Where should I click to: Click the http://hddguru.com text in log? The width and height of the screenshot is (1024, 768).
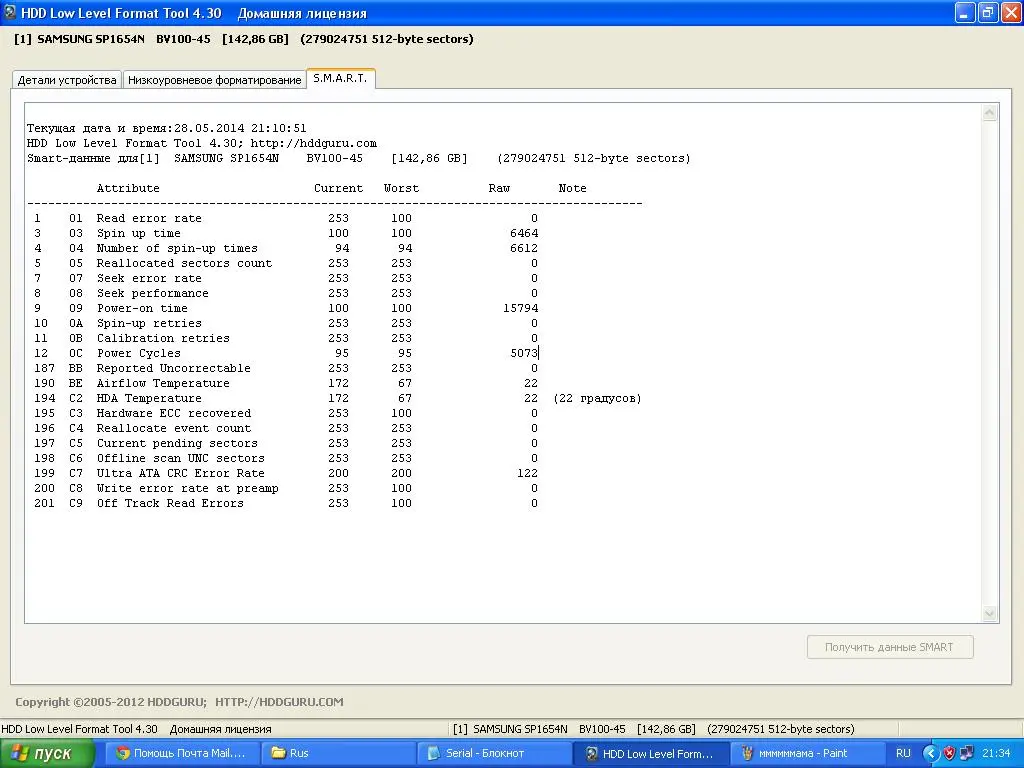[x=313, y=143]
